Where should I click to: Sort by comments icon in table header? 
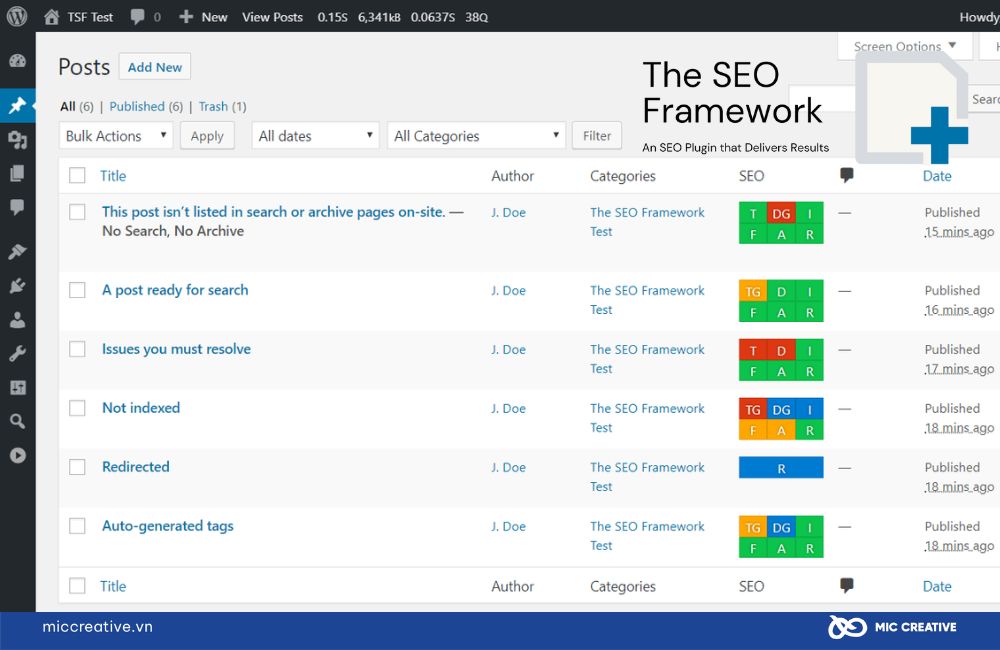point(846,175)
